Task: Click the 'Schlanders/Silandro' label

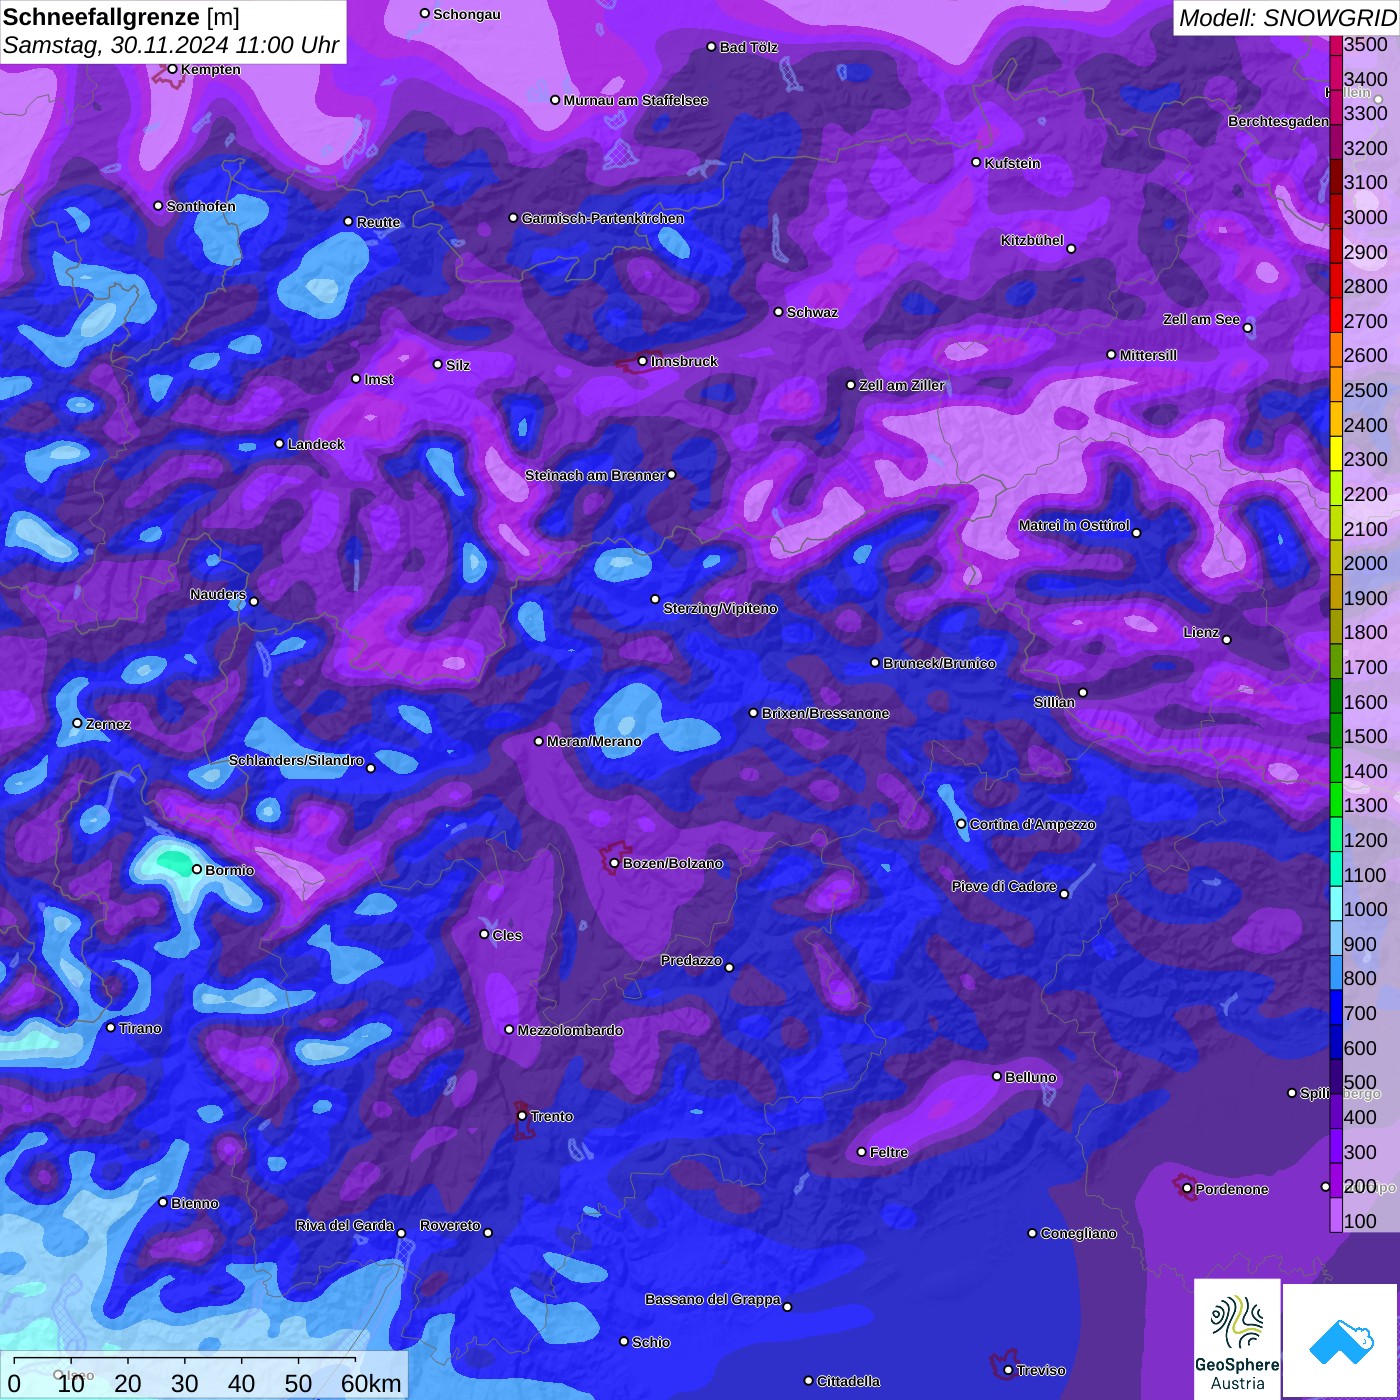Action: pos(296,760)
